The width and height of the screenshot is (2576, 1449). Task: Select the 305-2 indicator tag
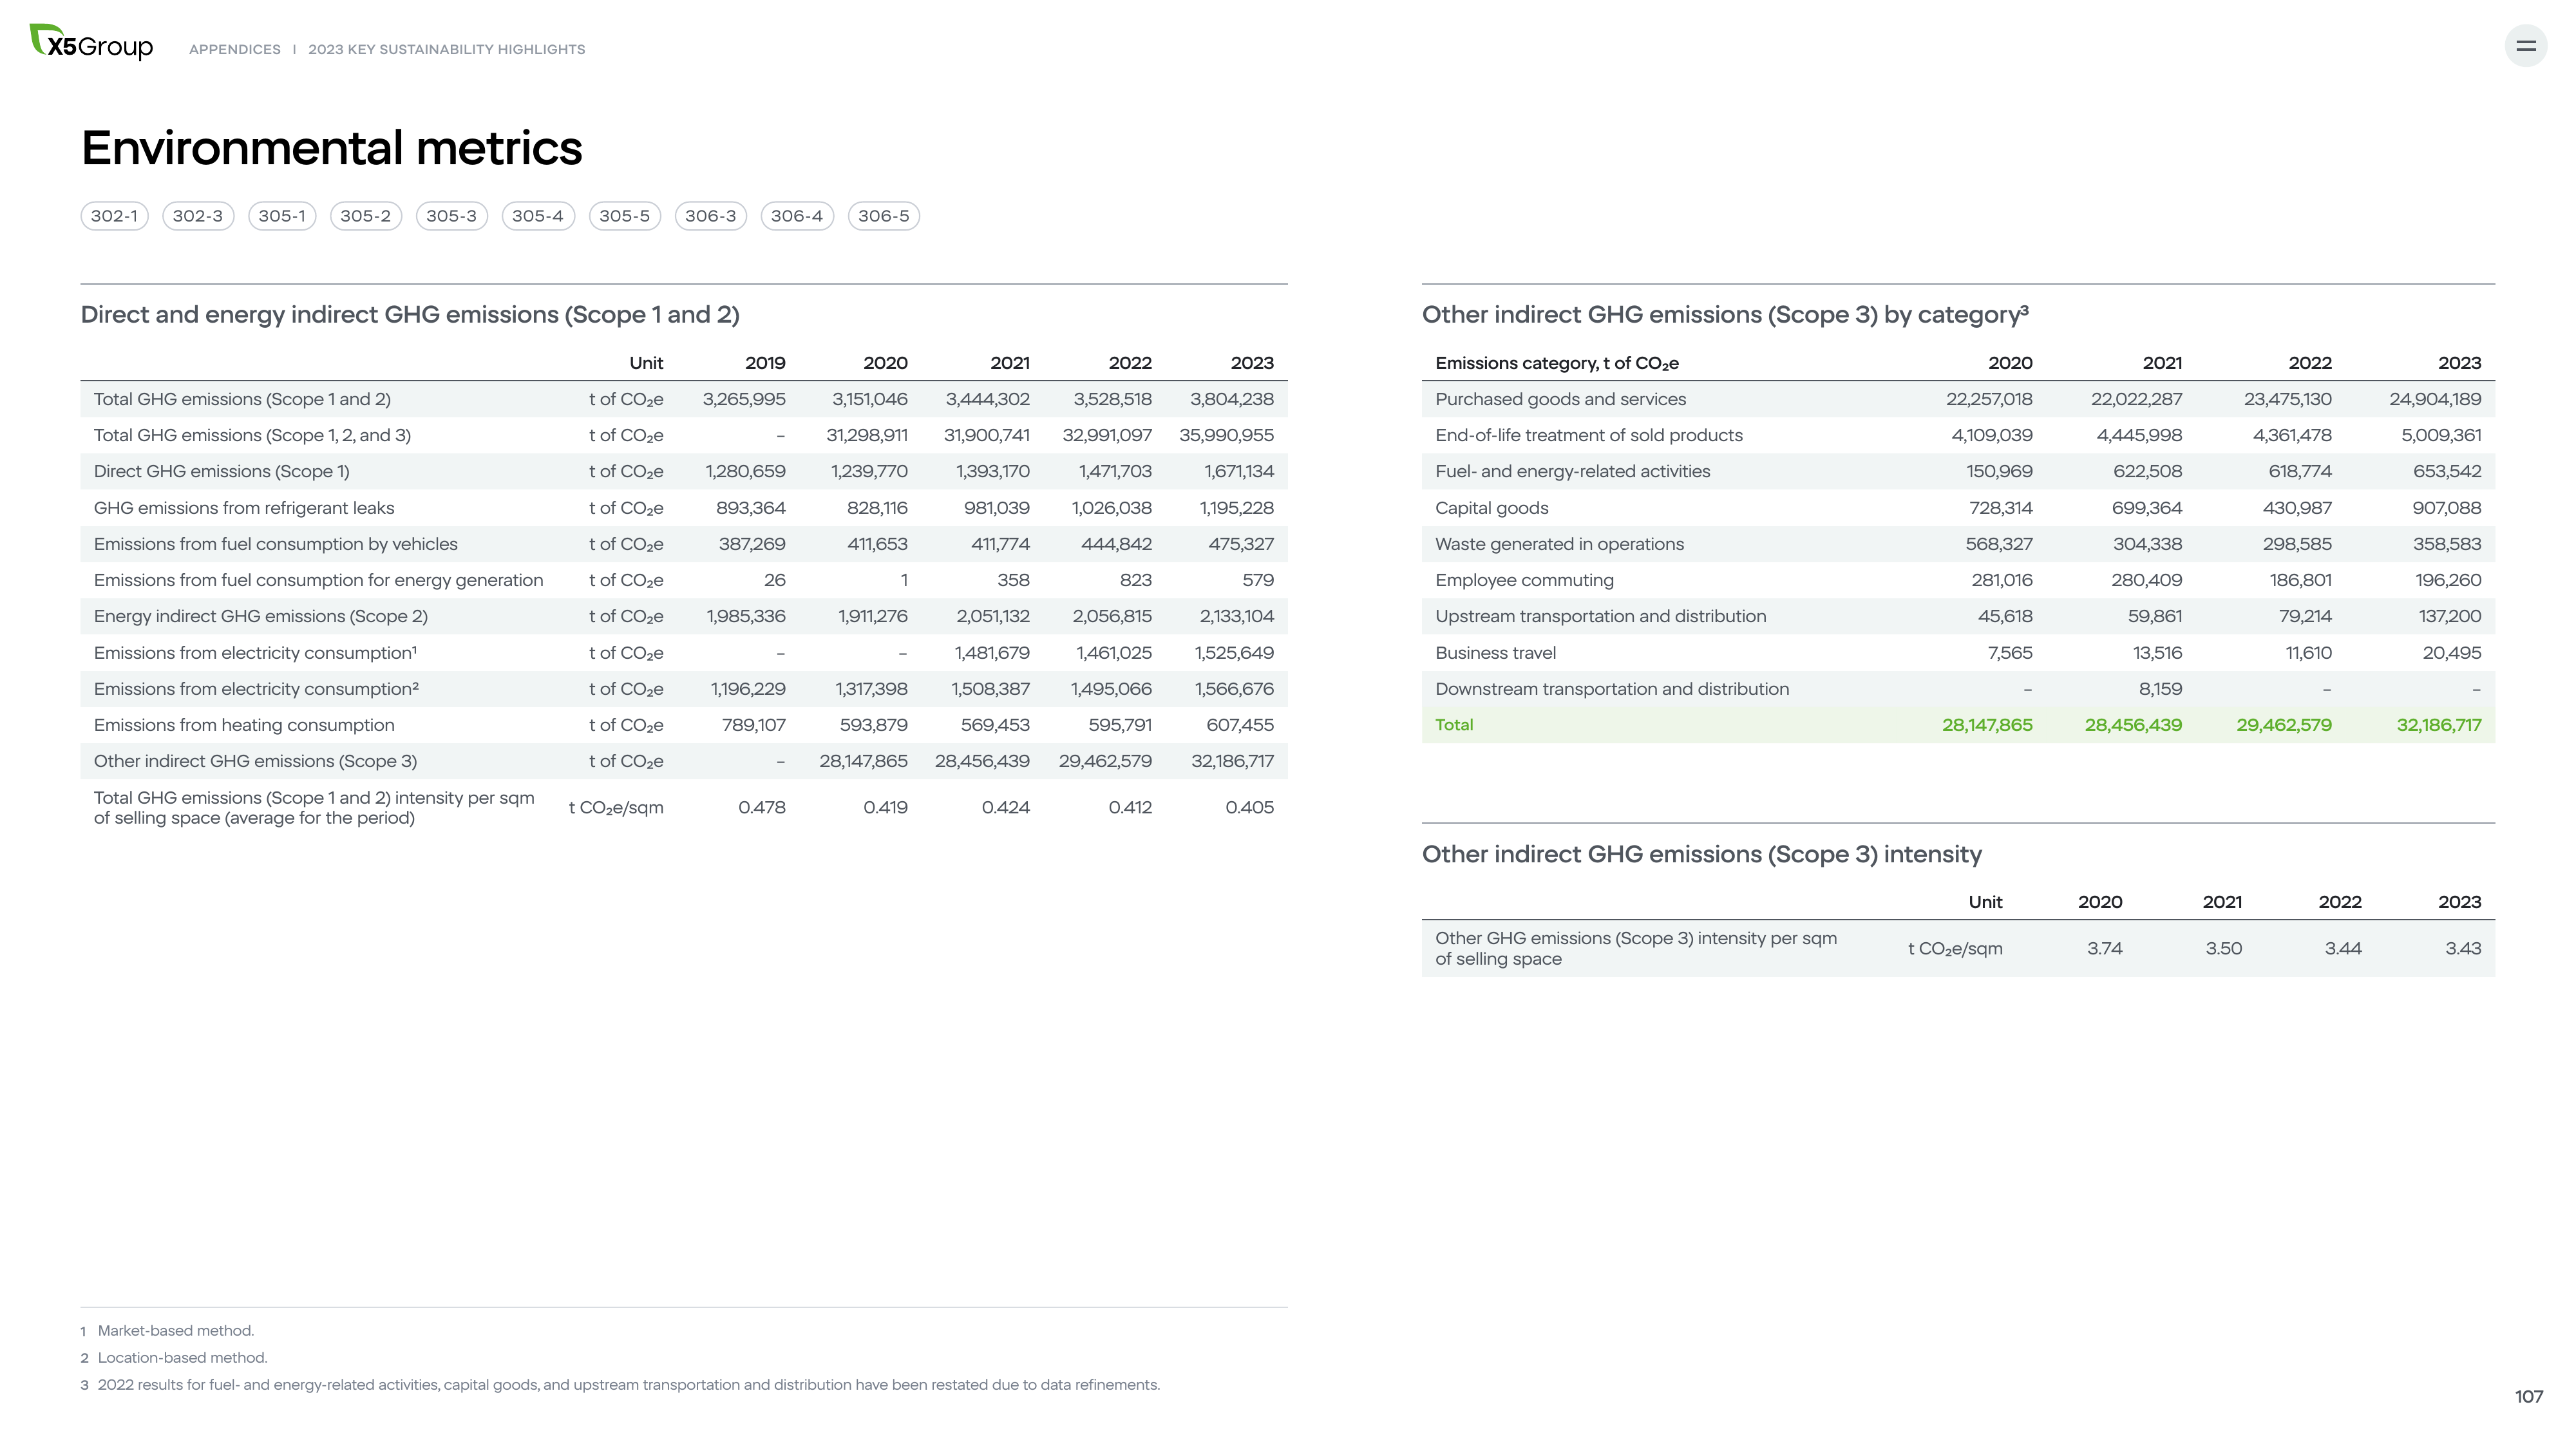[366, 216]
